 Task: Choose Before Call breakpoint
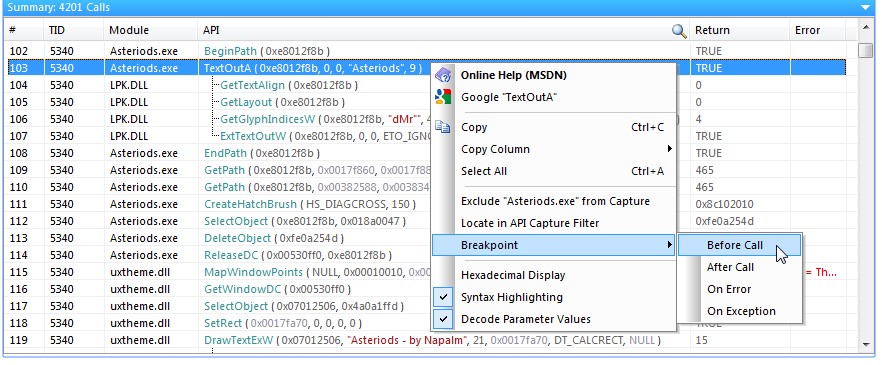(739, 245)
